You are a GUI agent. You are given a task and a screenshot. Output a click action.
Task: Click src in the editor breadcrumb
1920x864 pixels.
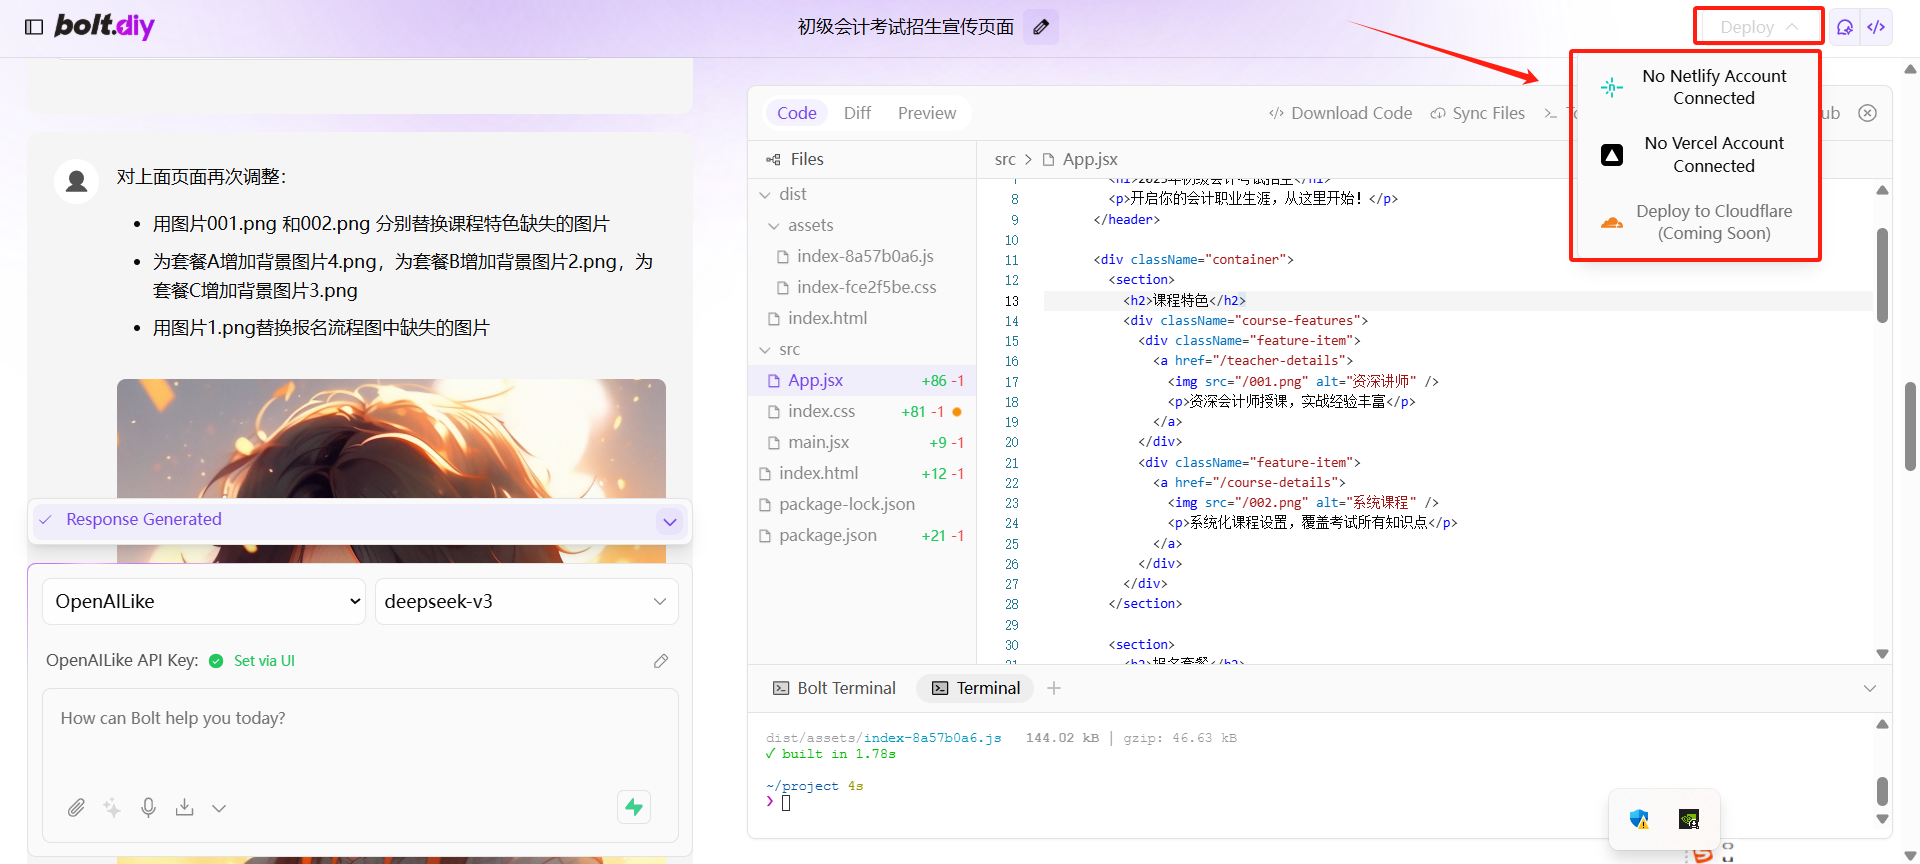point(1005,159)
